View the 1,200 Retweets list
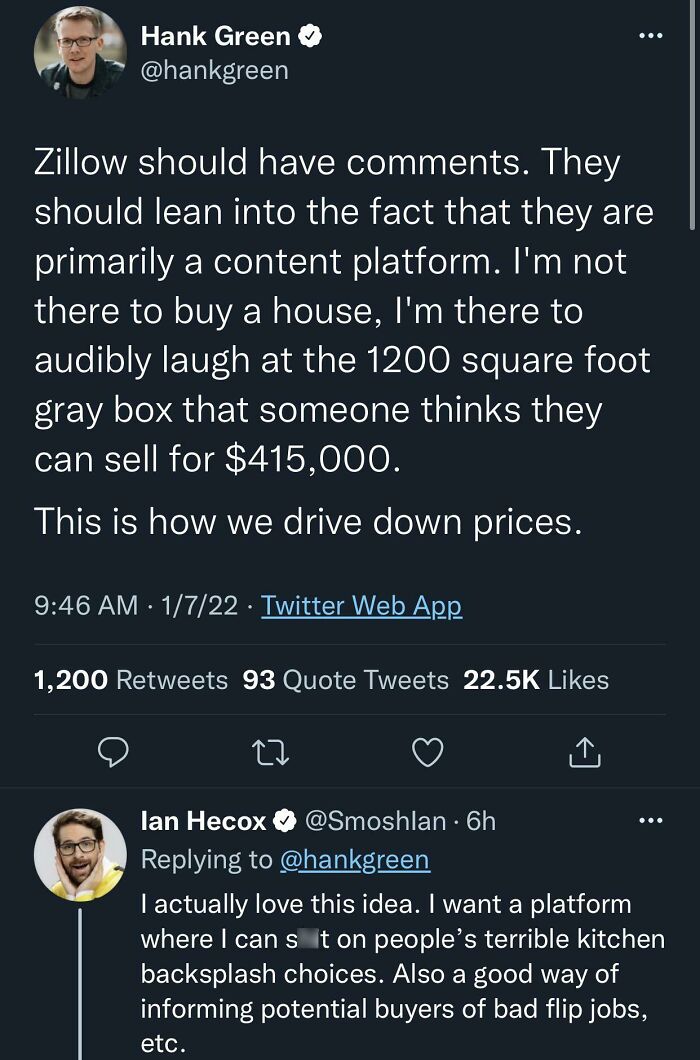The height and width of the screenshot is (1060, 700). point(131,680)
